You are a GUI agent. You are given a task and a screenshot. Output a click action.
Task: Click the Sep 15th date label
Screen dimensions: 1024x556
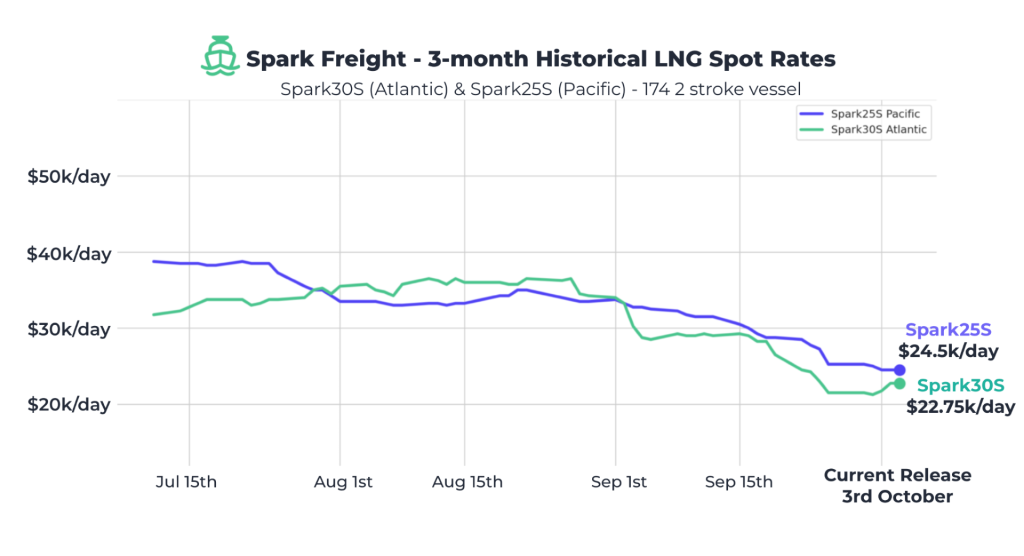(739, 482)
